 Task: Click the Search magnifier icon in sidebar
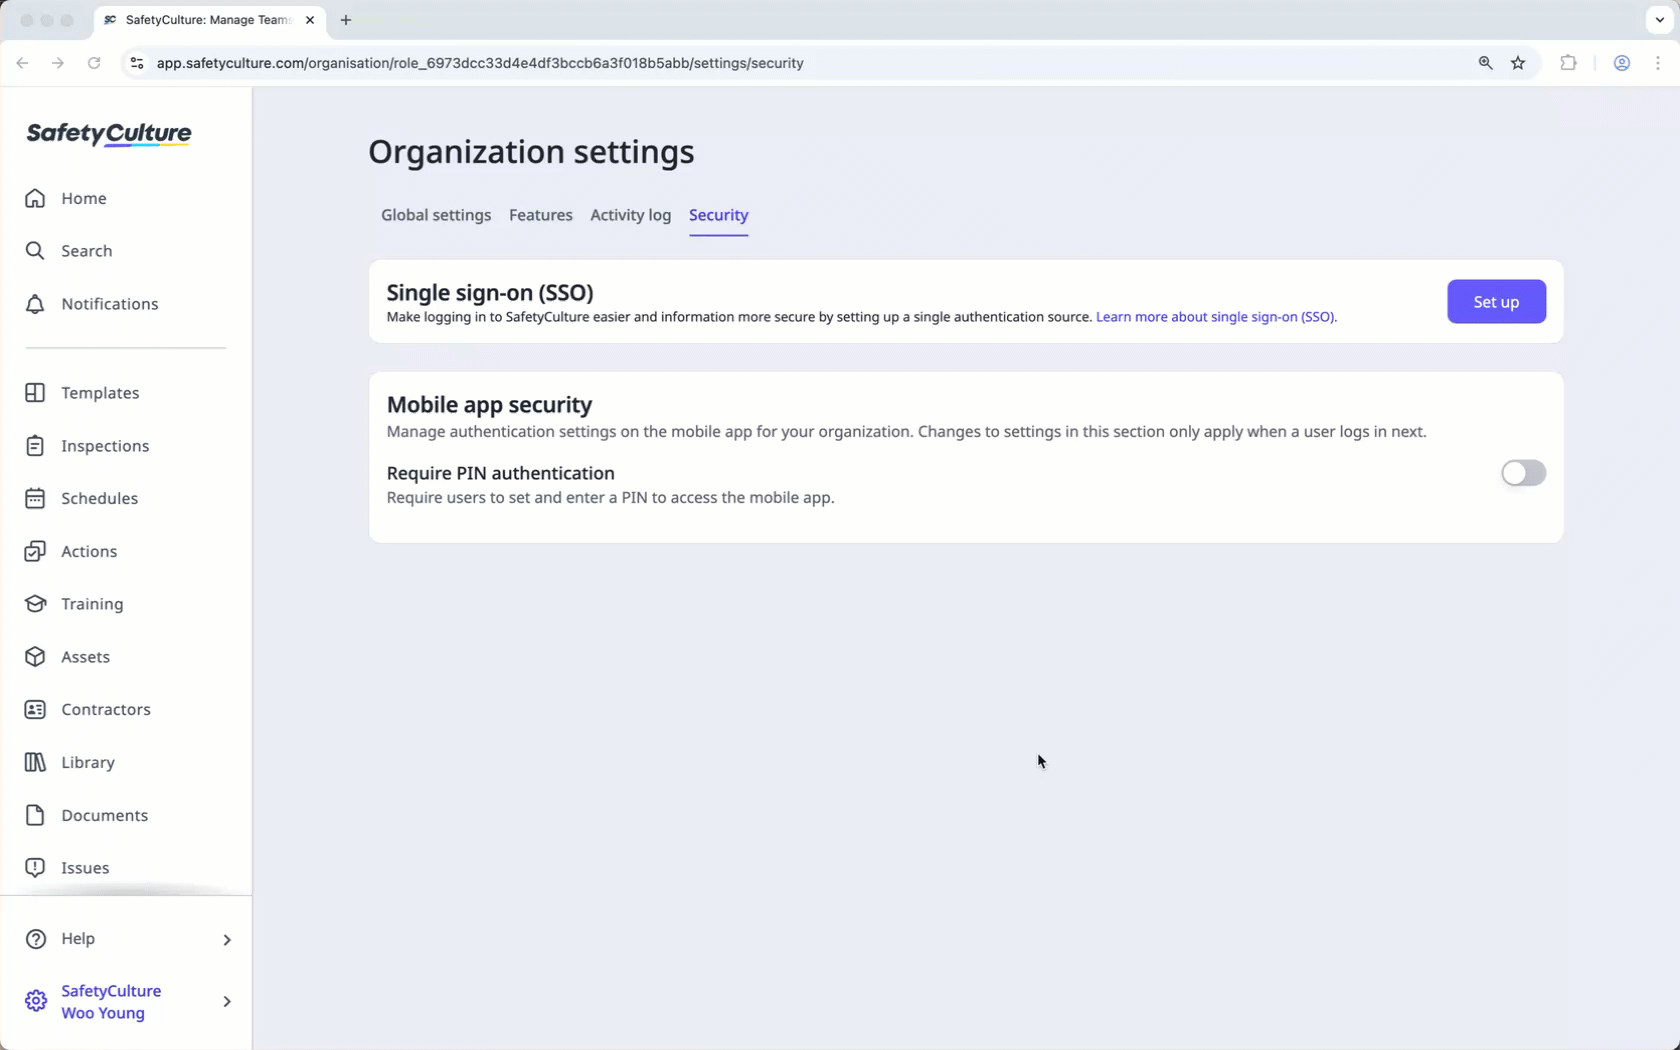[35, 251]
